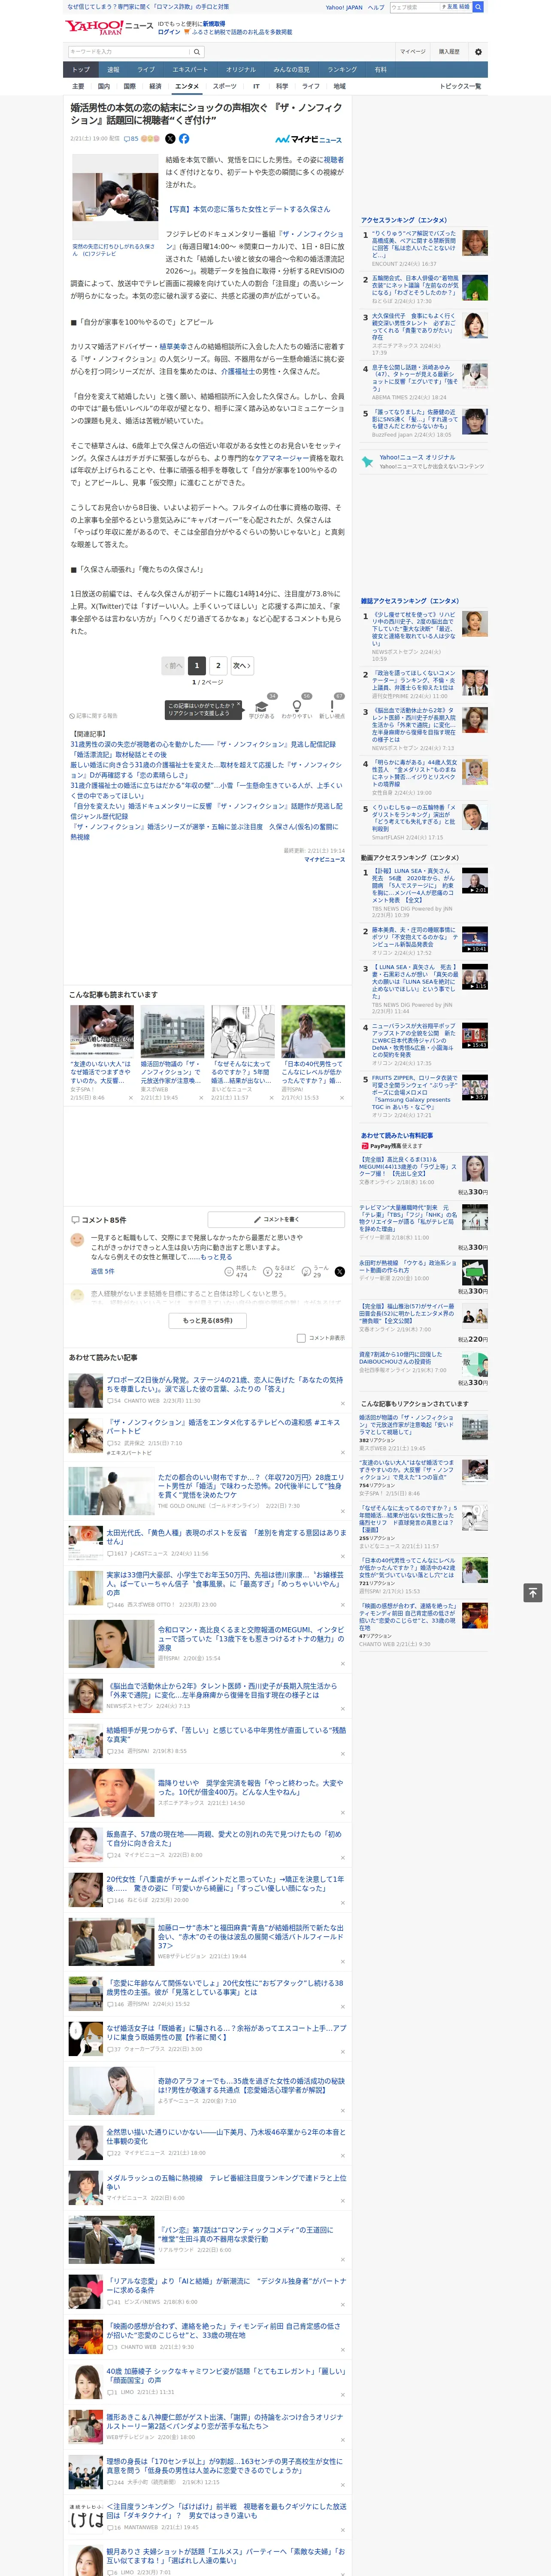The image size is (551, 2576).
Task: Click 次へ next page button
Action: pos(241,665)
